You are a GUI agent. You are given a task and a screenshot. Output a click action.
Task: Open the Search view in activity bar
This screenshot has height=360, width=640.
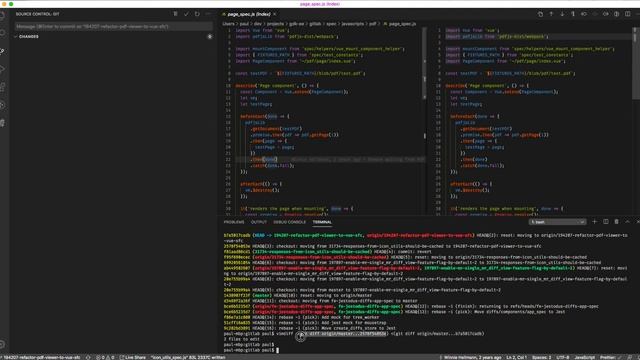click(2, 33)
